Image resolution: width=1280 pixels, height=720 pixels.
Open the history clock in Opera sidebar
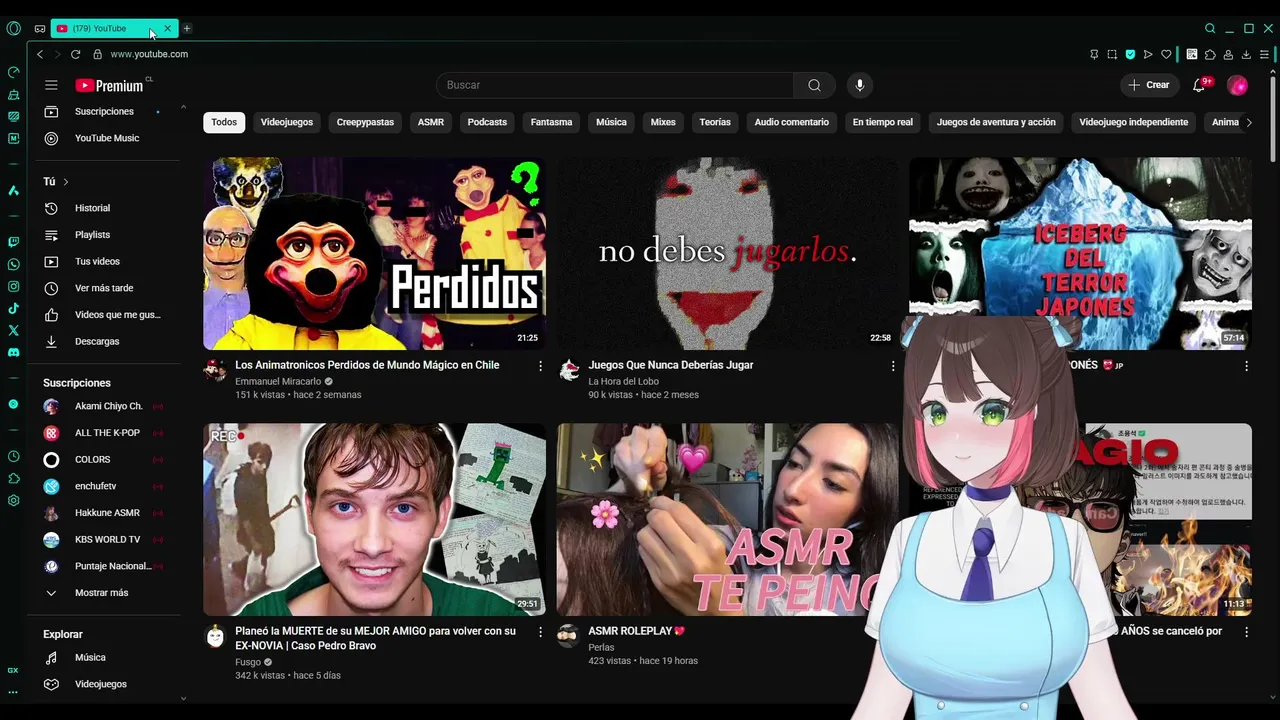click(x=13, y=456)
